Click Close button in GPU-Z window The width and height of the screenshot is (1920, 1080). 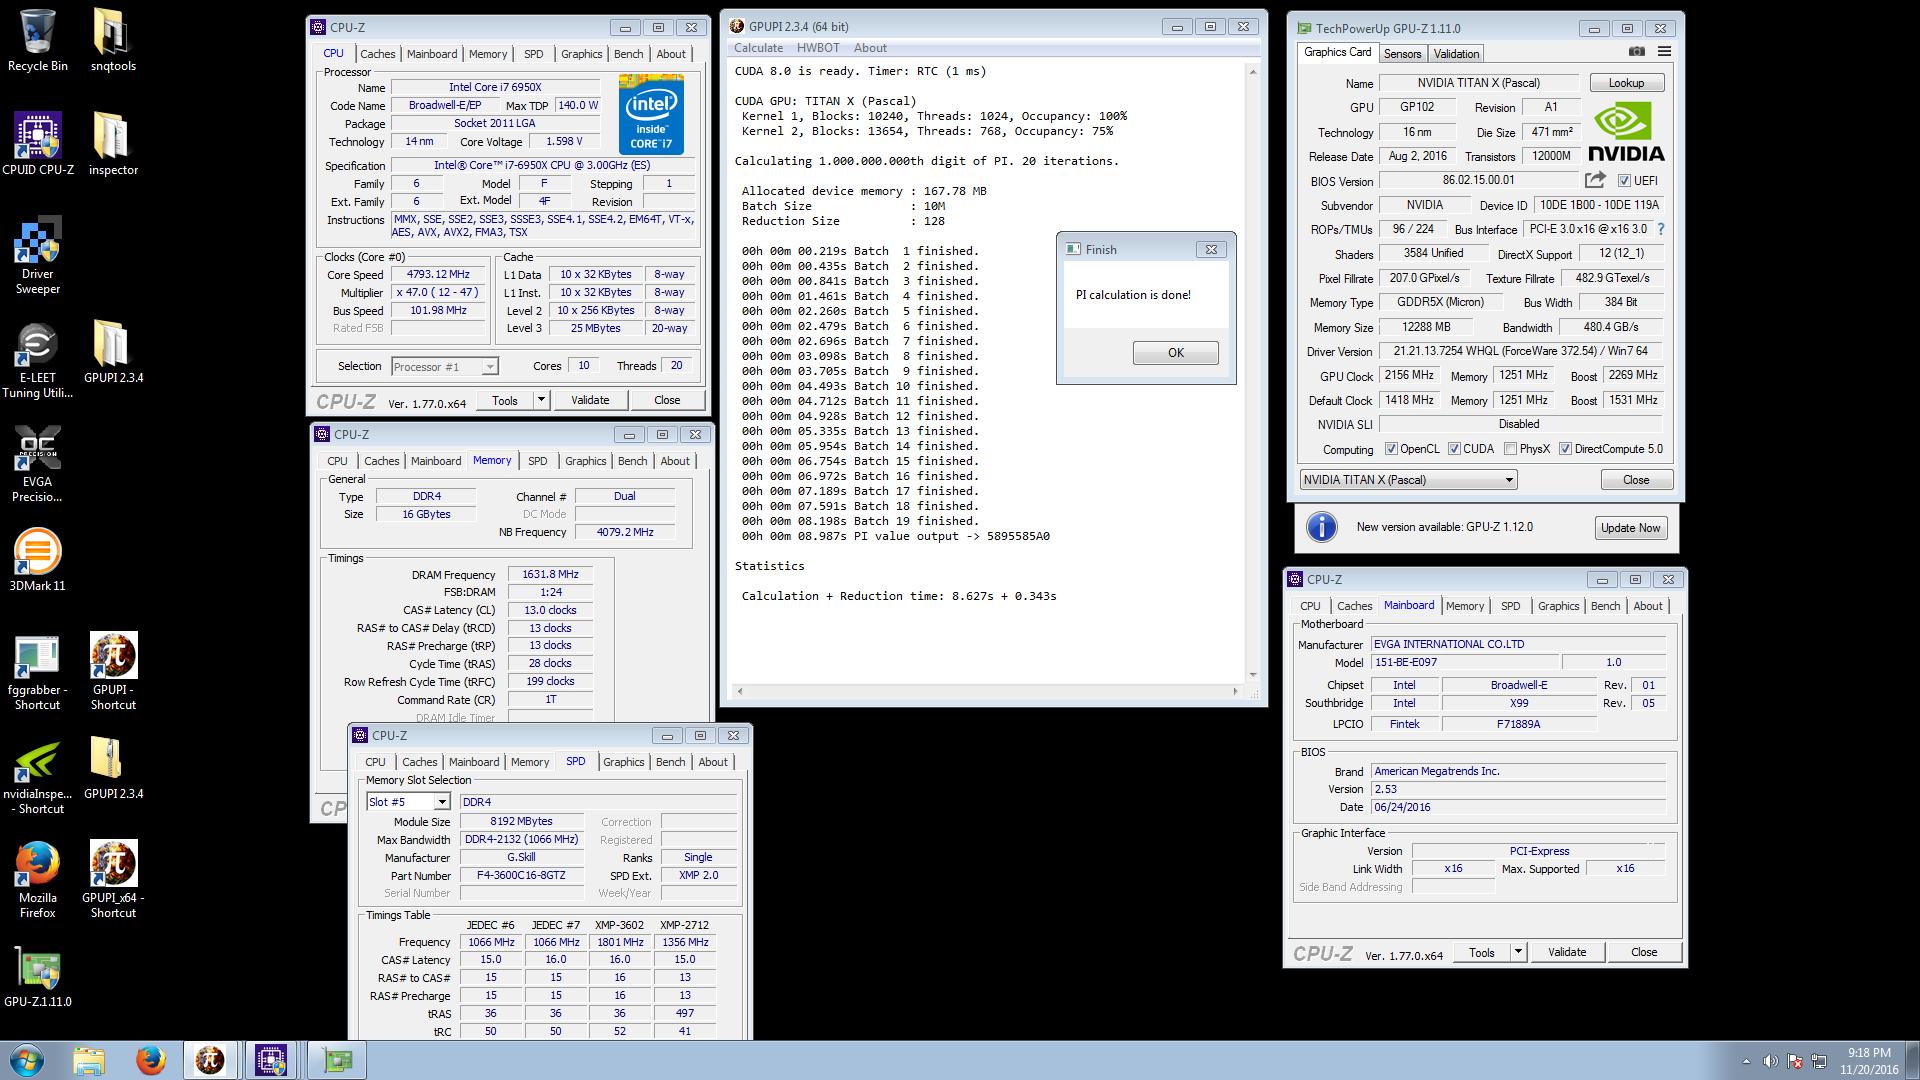[1636, 480]
